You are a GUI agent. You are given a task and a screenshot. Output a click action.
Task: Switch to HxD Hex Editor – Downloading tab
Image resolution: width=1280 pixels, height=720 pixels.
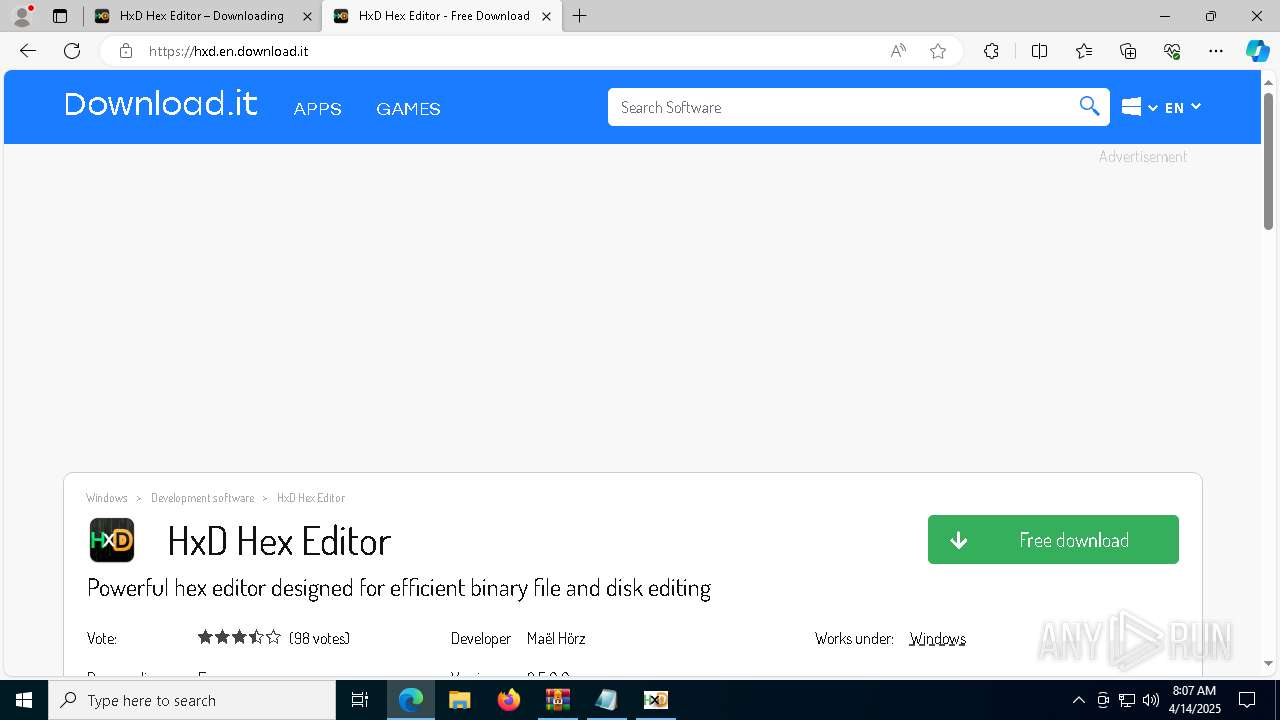tap(201, 16)
